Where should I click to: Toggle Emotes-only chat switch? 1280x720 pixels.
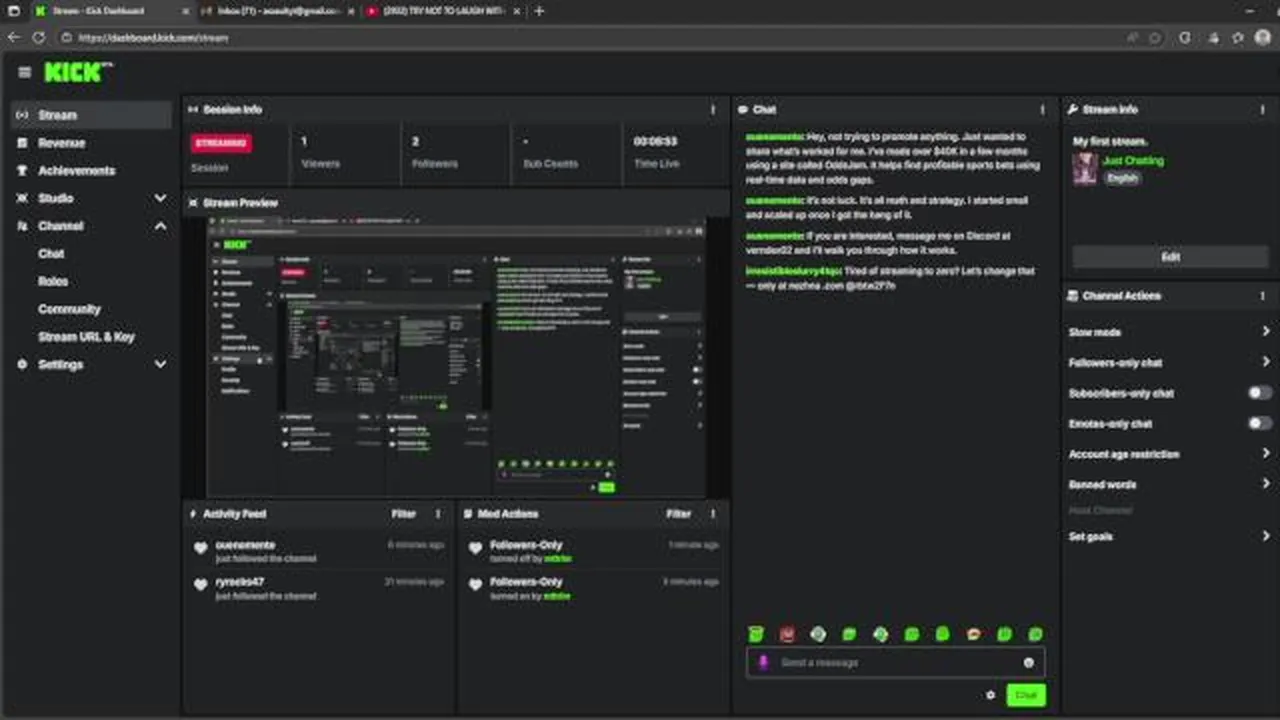tap(1260, 424)
